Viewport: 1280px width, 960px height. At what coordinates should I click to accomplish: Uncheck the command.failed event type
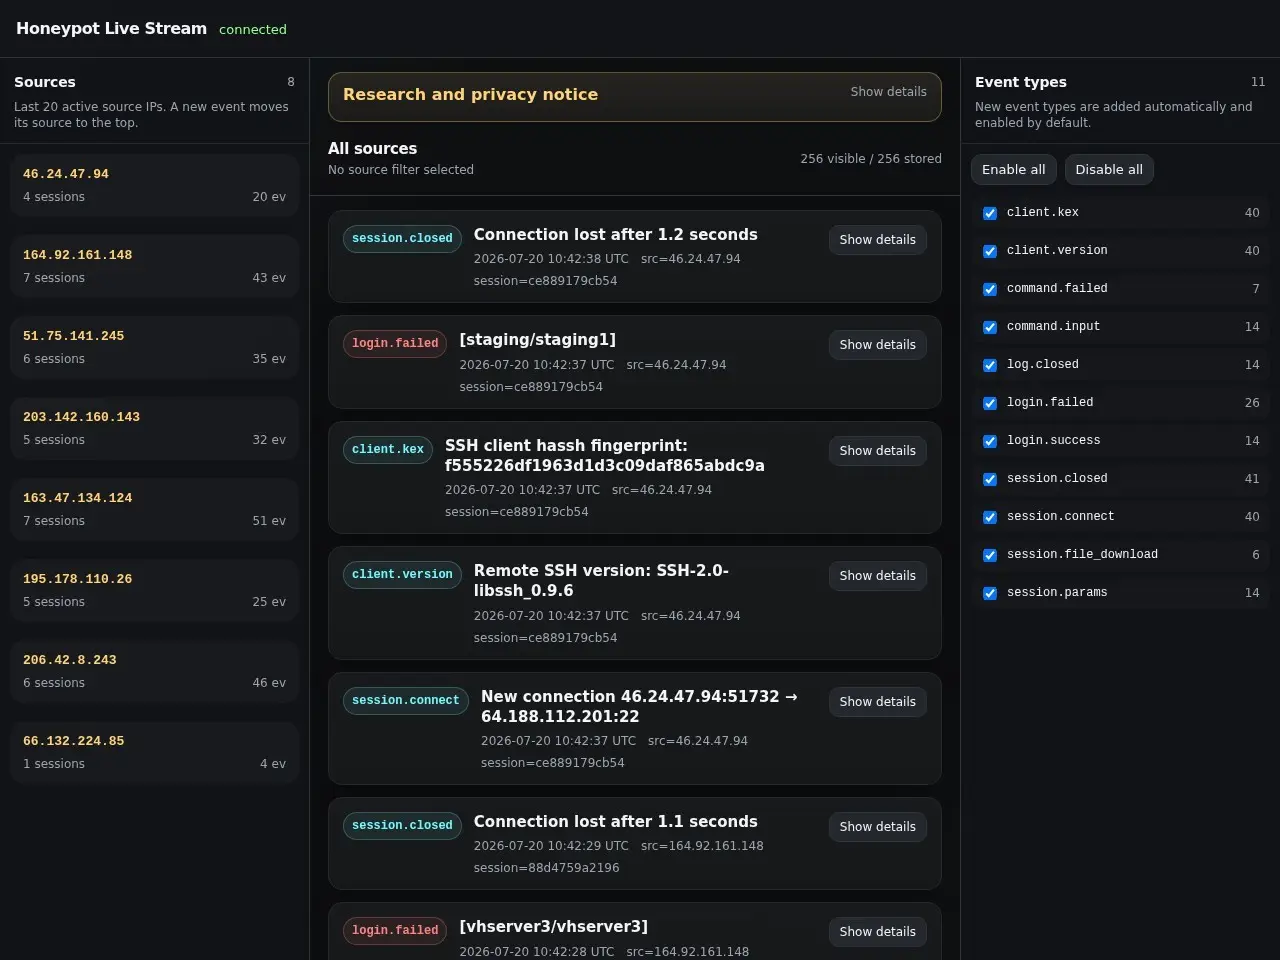click(x=990, y=289)
